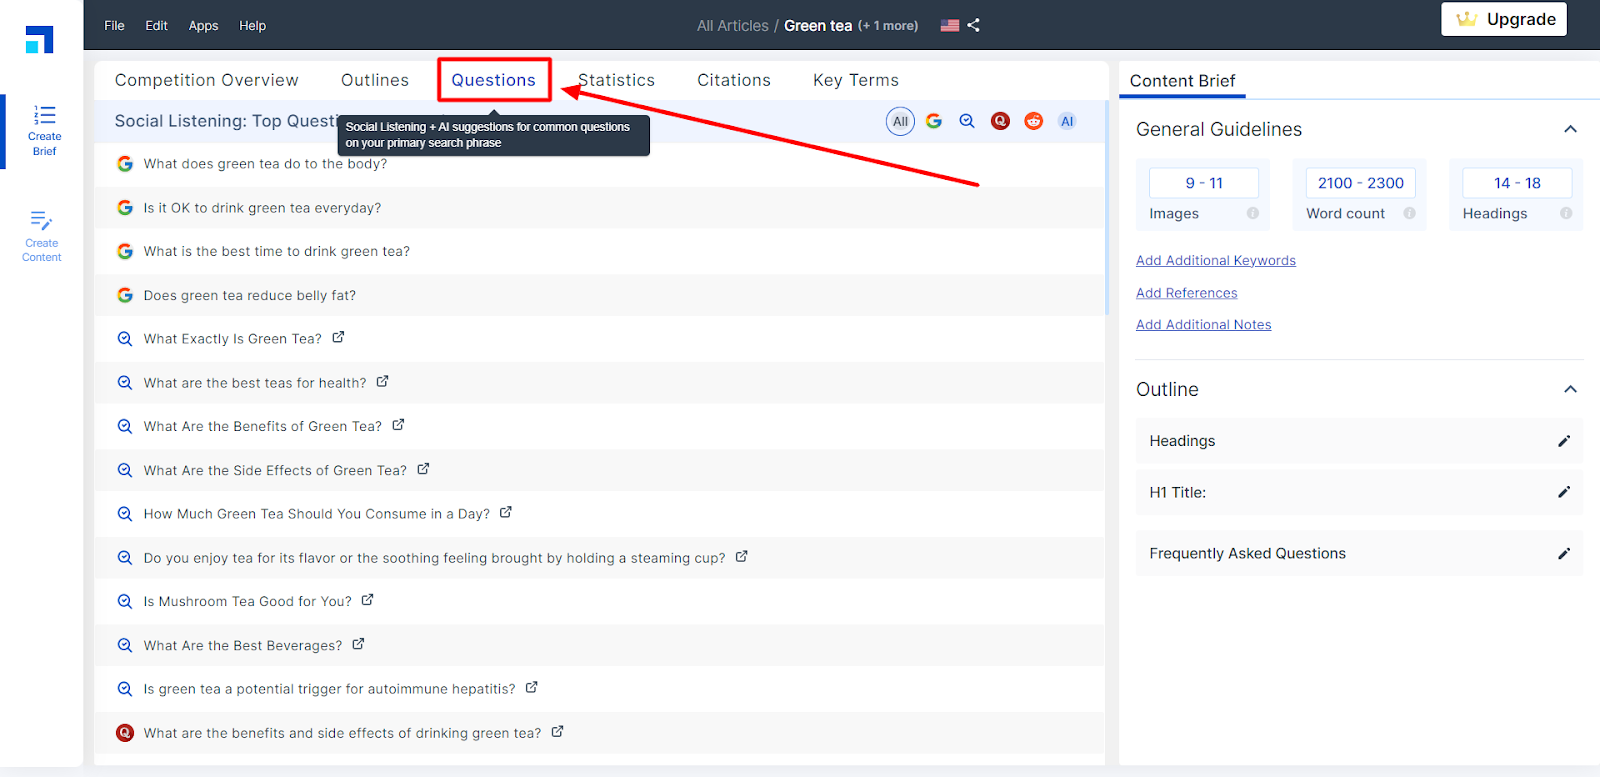Image resolution: width=1600 pixels, height=777 pixels.
Task: Click the Add Additional Notes link
Action: pyautogui.click(x=1204, y=324)
